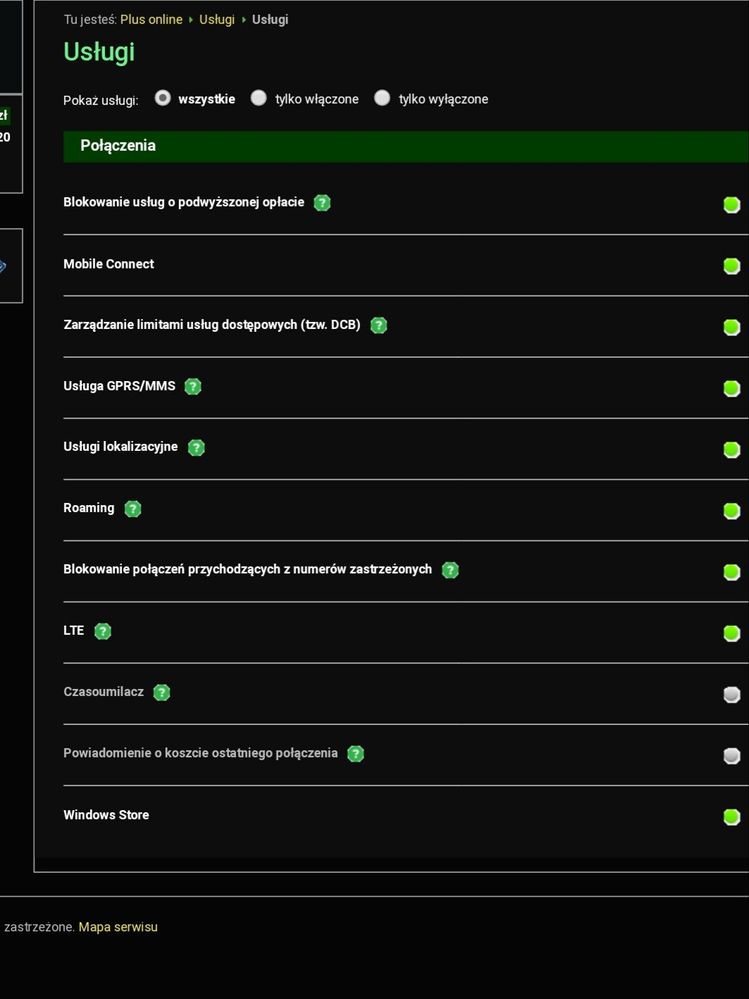The image size is (749, 999).
Task: Open the Mapa serwisu link
Action: point(118,927)
